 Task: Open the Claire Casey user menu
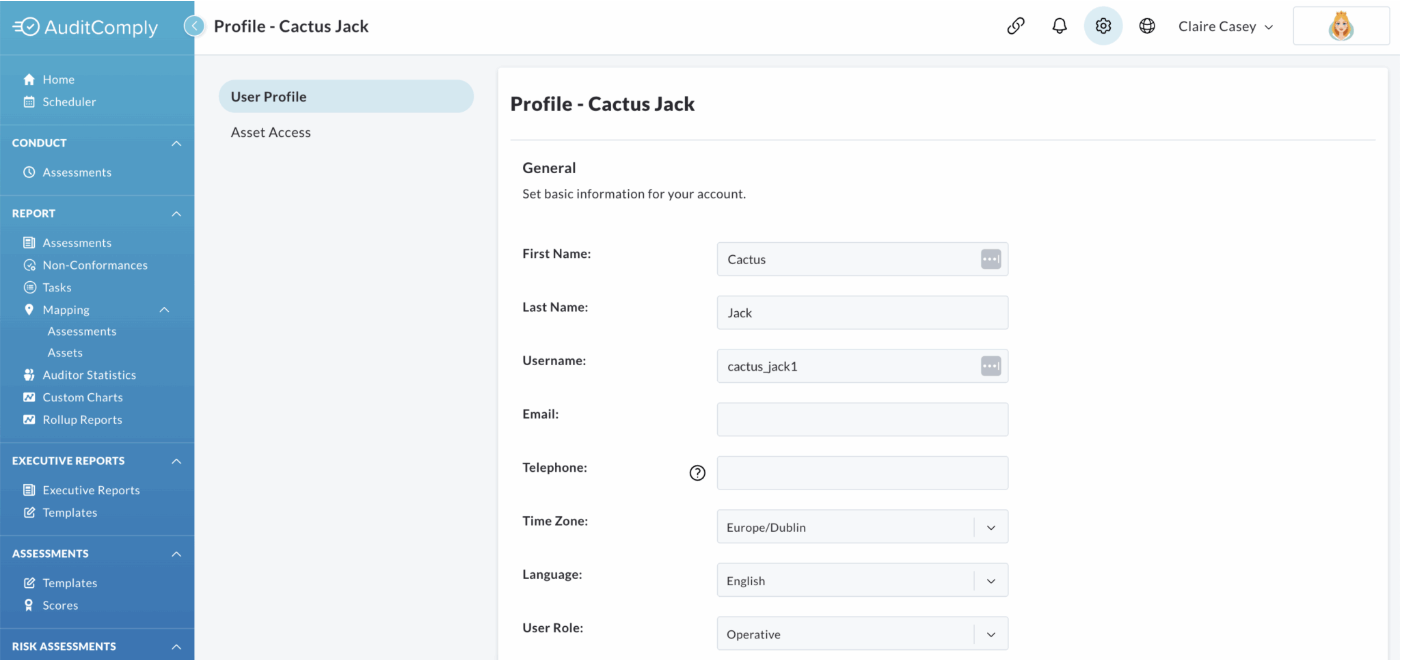click(x=1226, y=27)
